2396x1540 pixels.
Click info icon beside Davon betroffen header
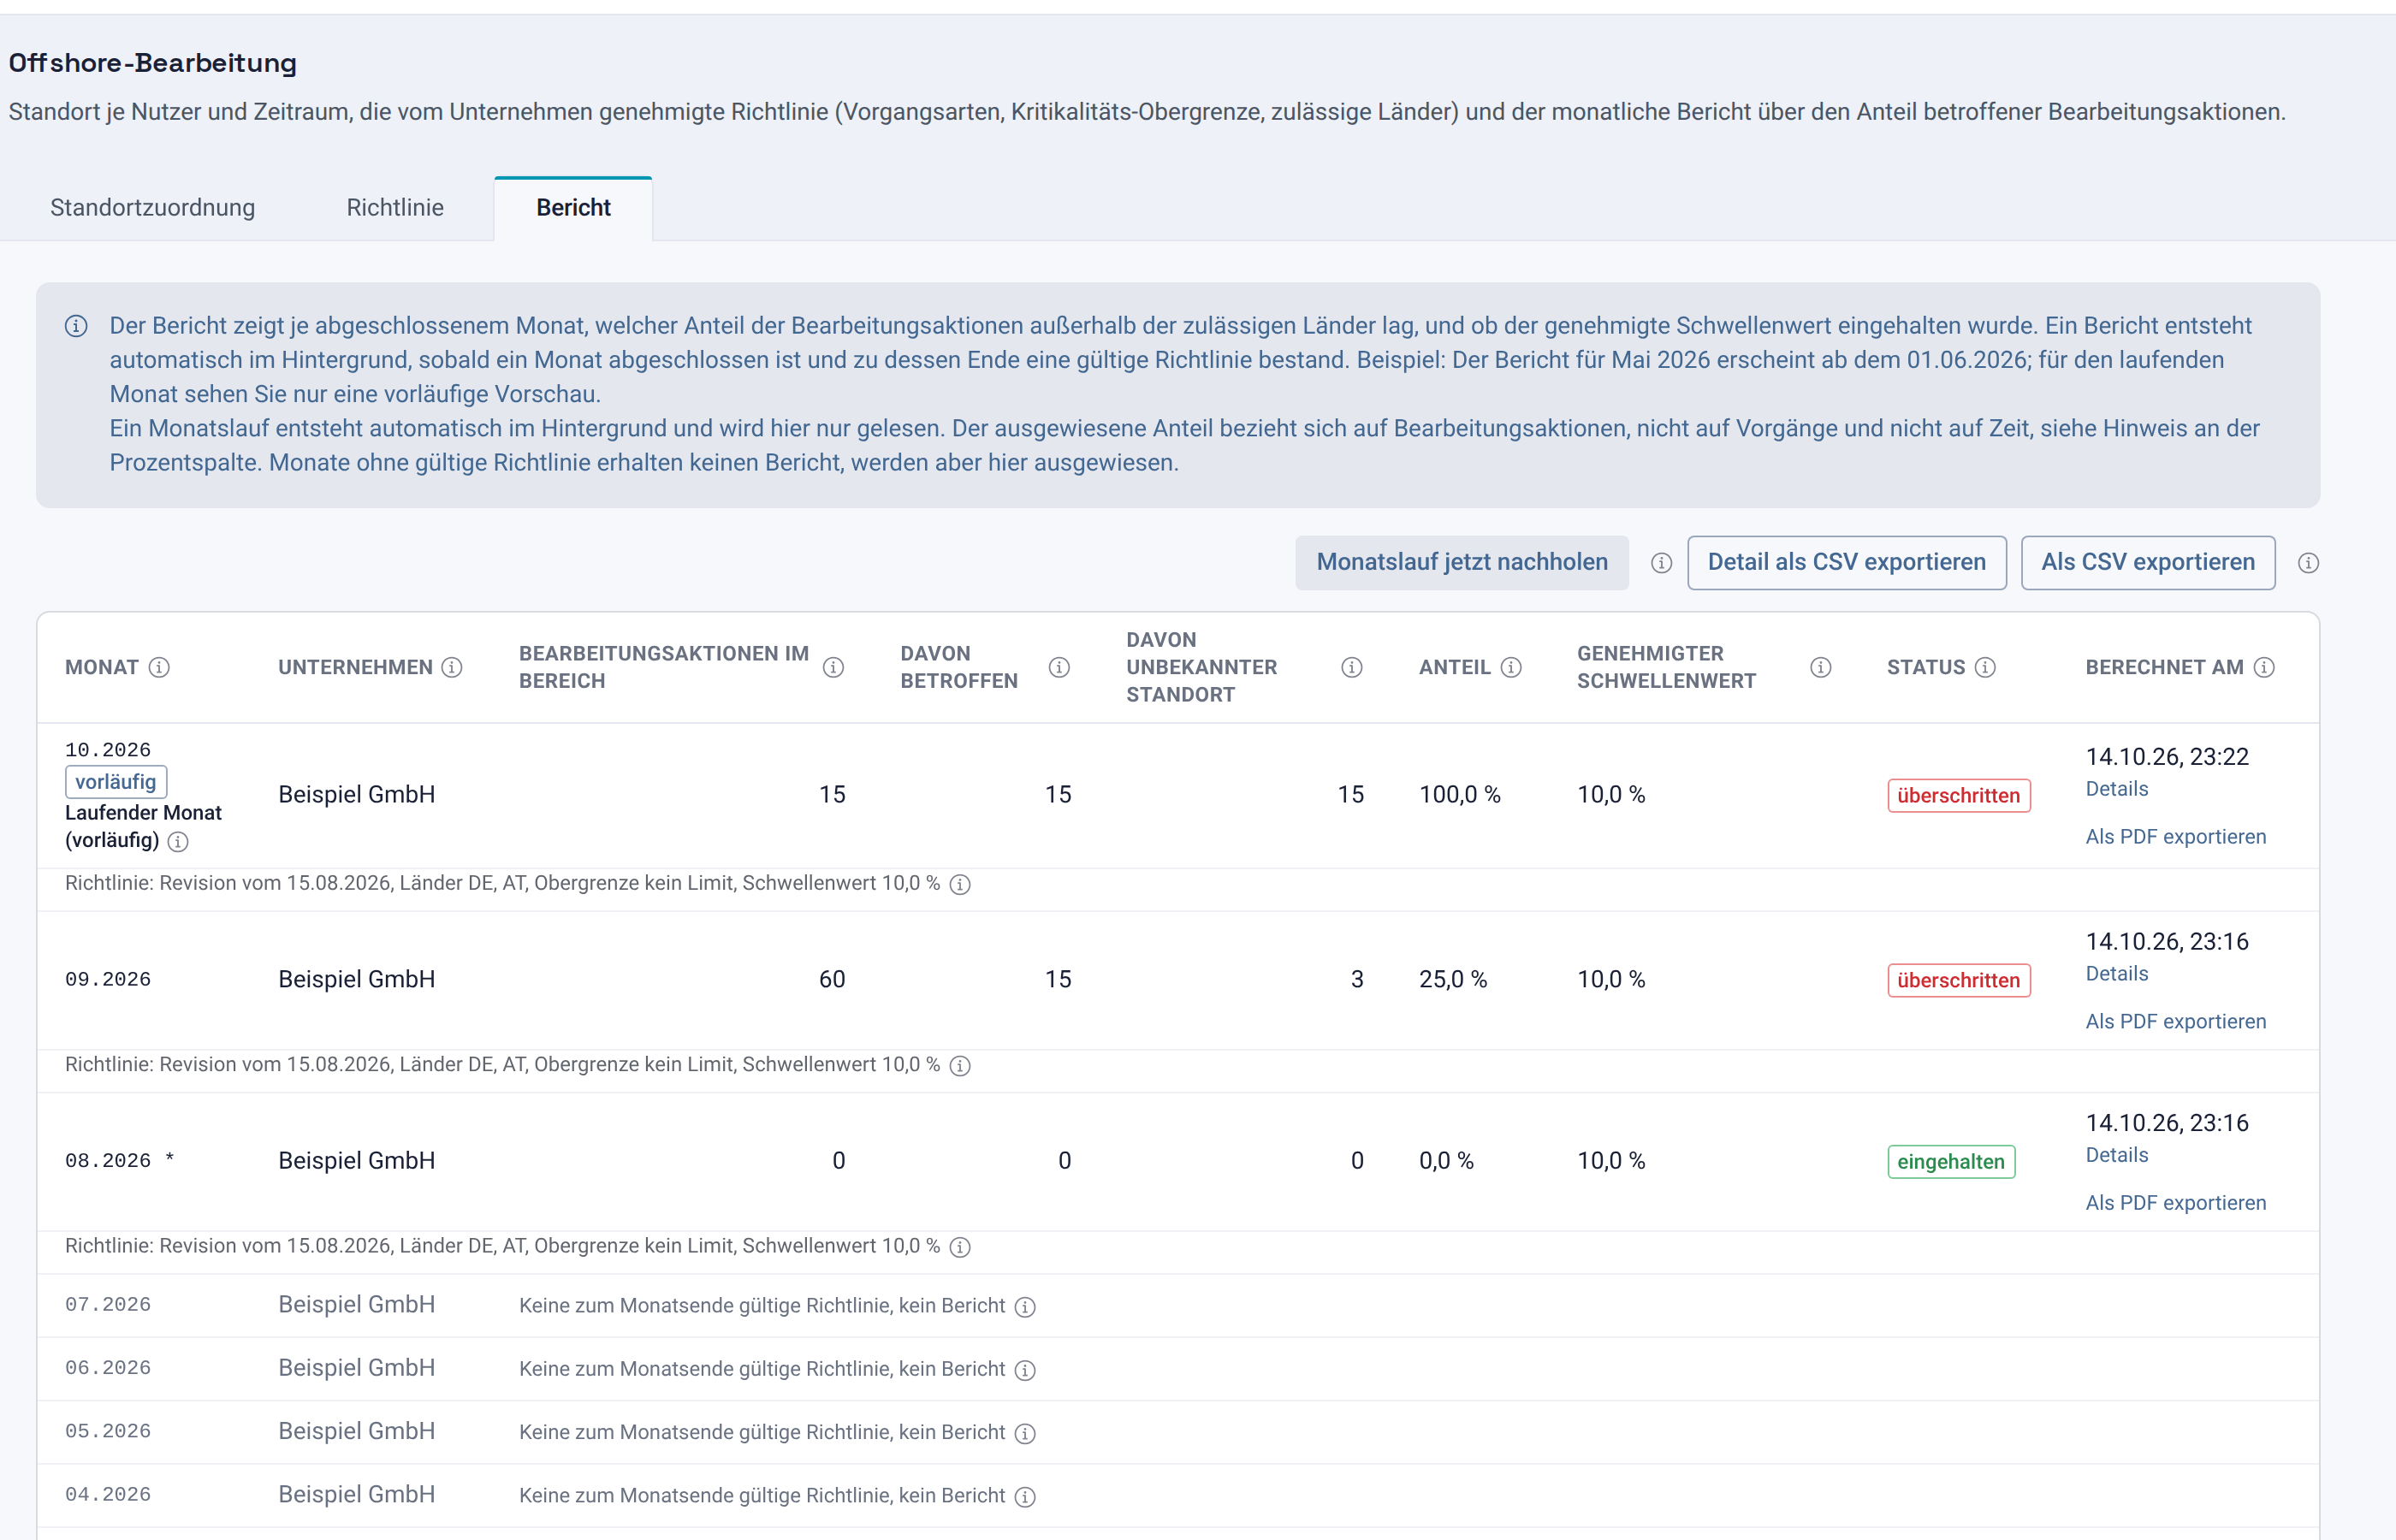pos(1059,667)
